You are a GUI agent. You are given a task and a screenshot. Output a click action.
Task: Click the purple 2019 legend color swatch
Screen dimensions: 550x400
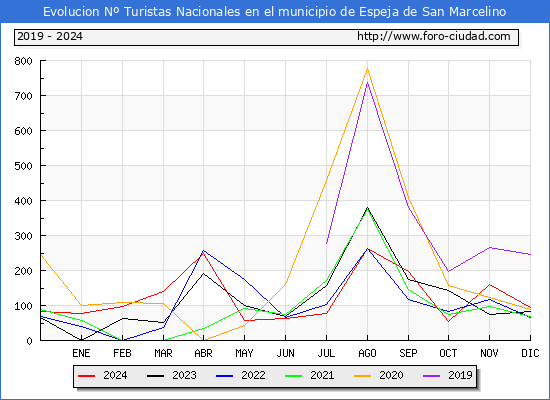(431, 376)
